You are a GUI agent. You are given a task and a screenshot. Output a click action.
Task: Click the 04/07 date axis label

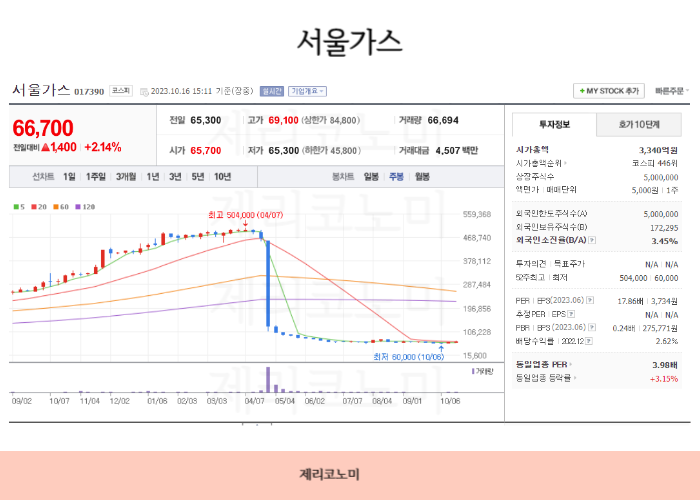pyautogui.click(x=254, y=401)
